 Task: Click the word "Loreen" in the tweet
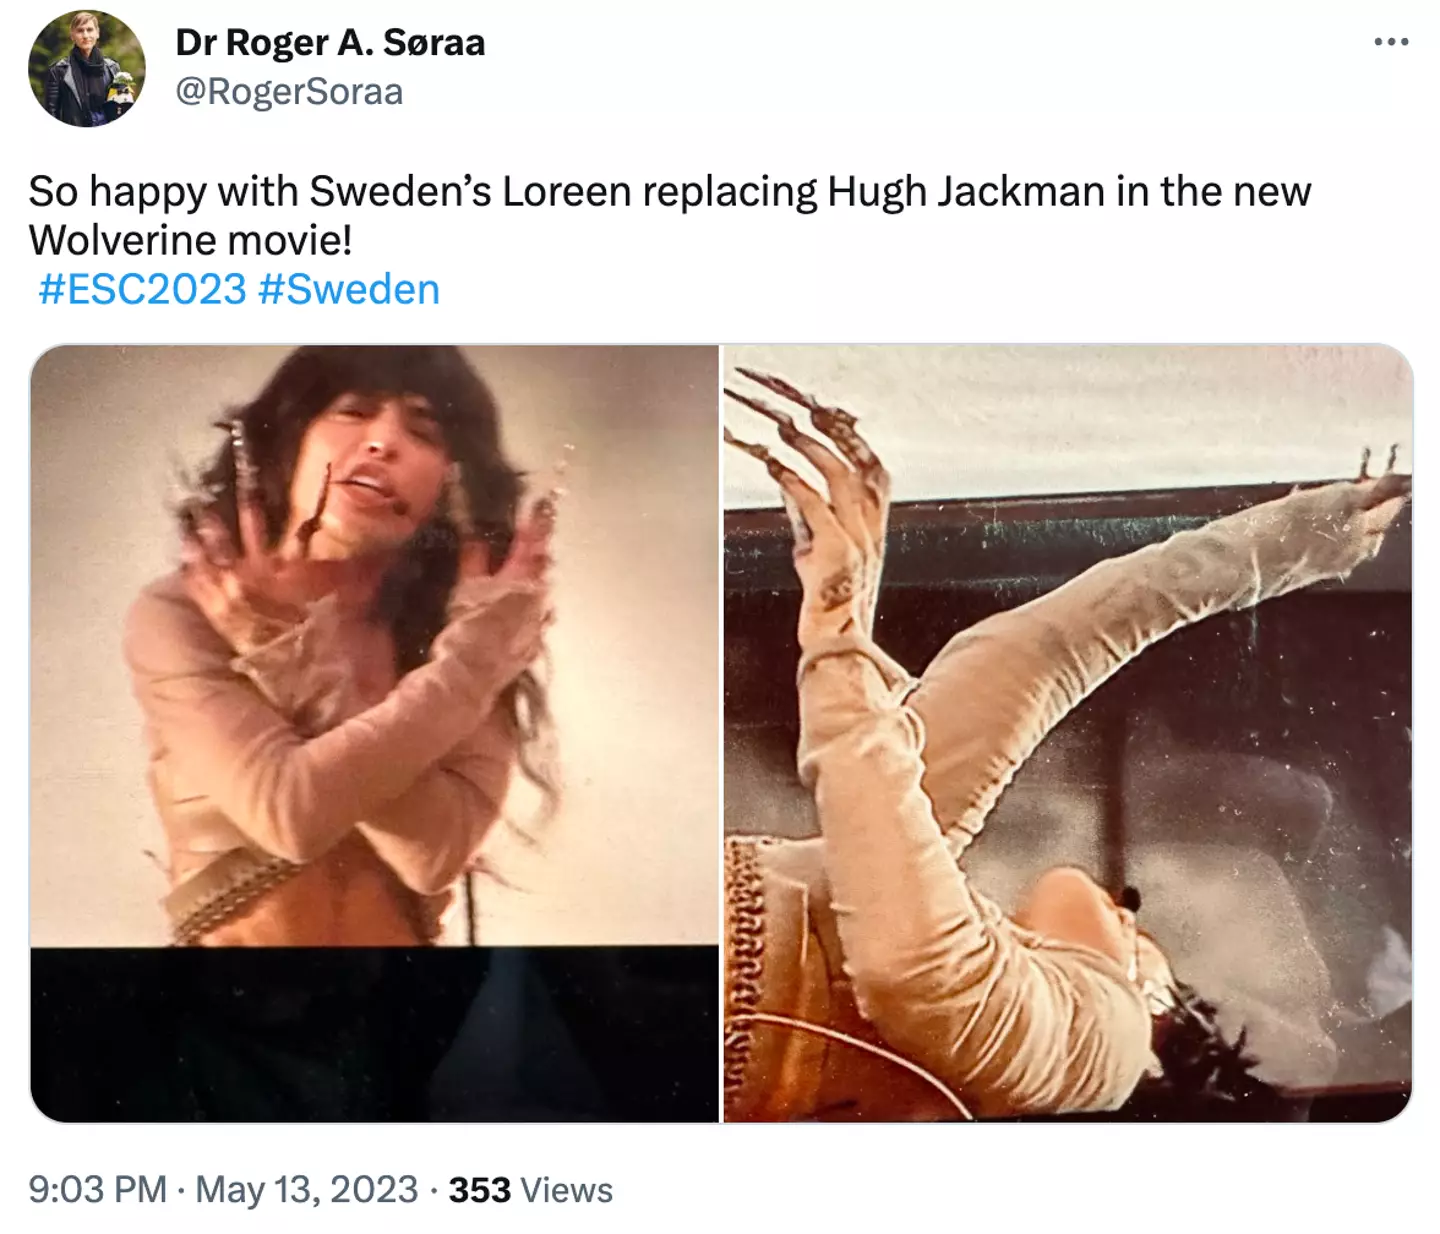pyautogui.click(x=566, y=191)
